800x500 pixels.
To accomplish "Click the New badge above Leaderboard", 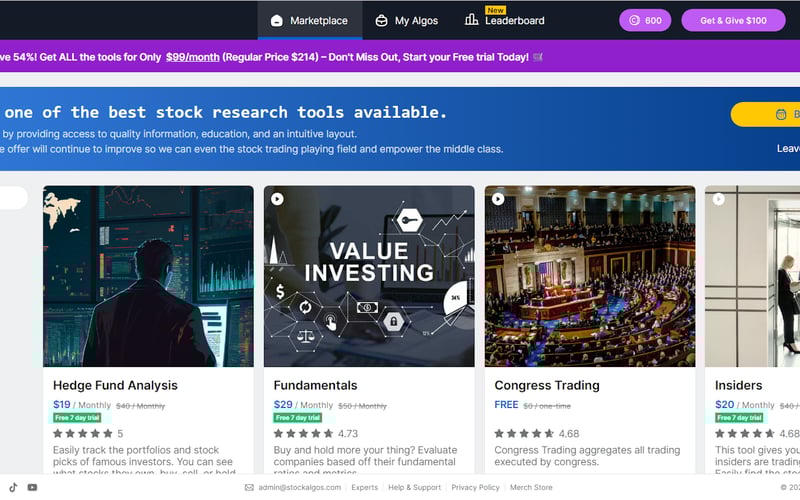I will (495, 10).
